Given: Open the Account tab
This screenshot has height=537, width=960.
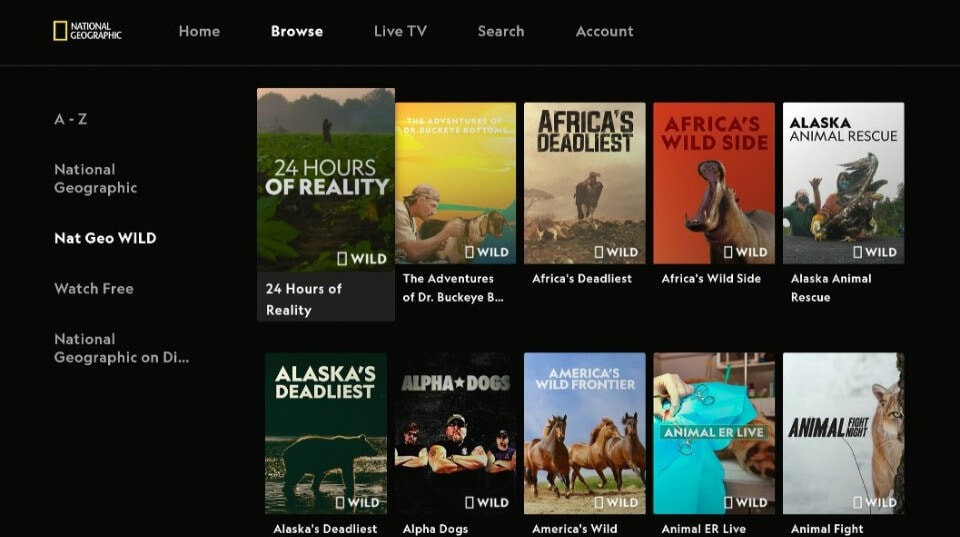Looking at the screenshot, I should click(604, 31).
